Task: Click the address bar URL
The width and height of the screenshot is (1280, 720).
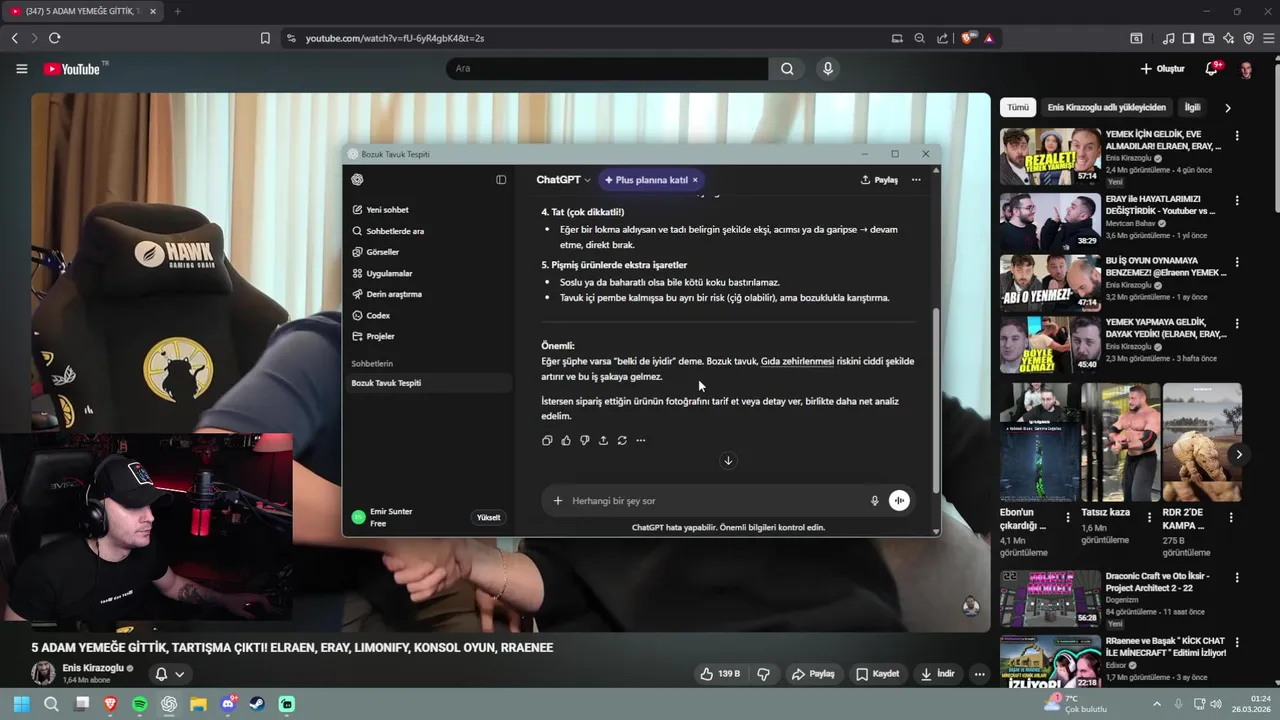Action: point(394,38)
